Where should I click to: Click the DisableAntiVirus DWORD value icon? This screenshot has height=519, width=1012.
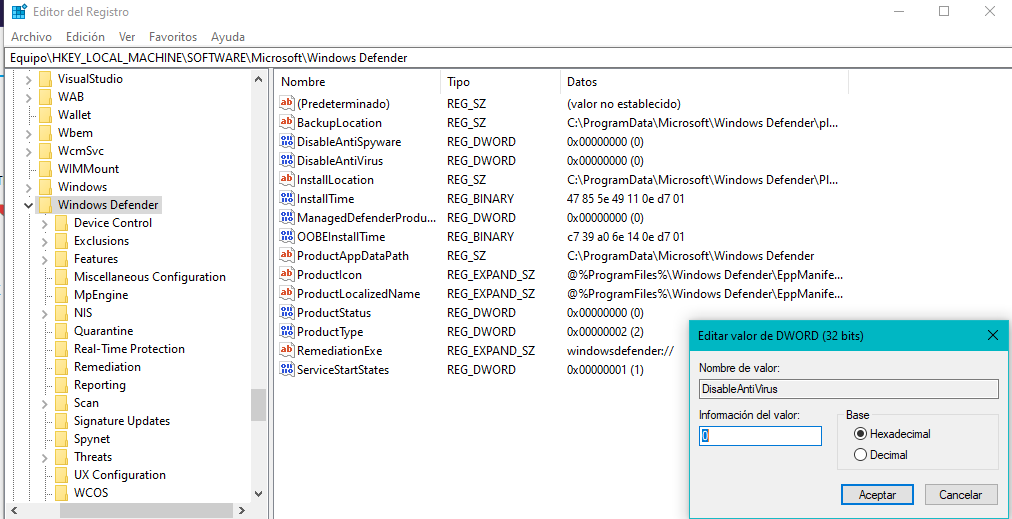pyautogui.click(x=287, y=160)
